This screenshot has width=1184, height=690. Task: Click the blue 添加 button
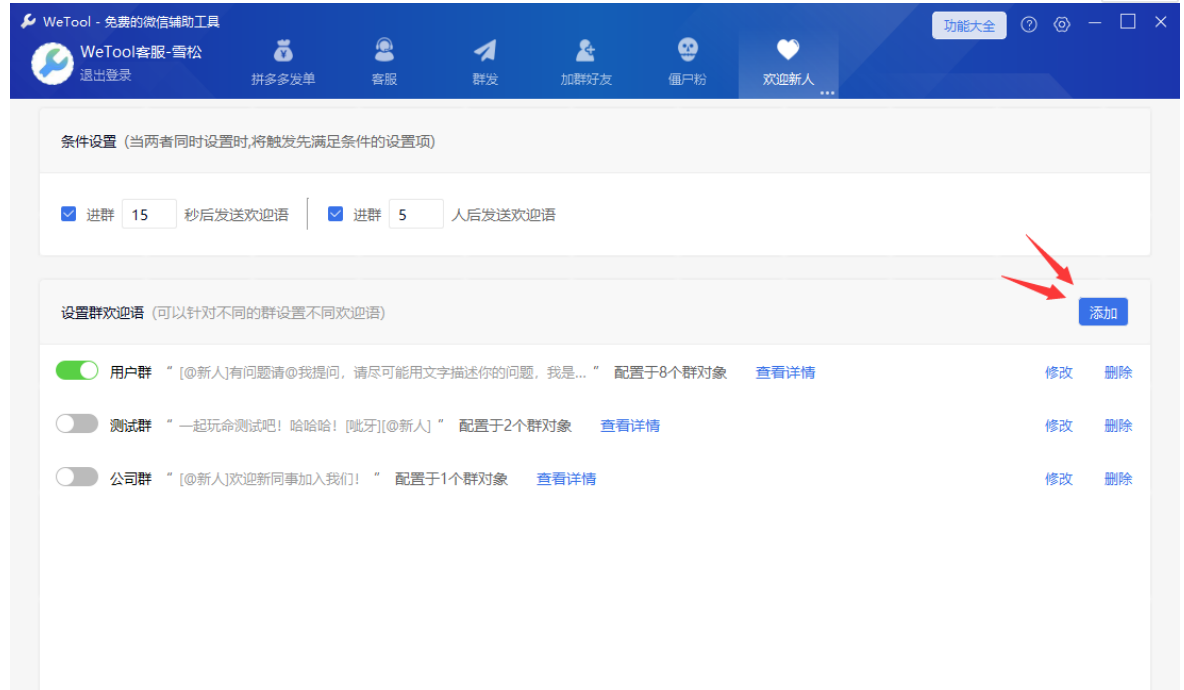click(1103, 313)
